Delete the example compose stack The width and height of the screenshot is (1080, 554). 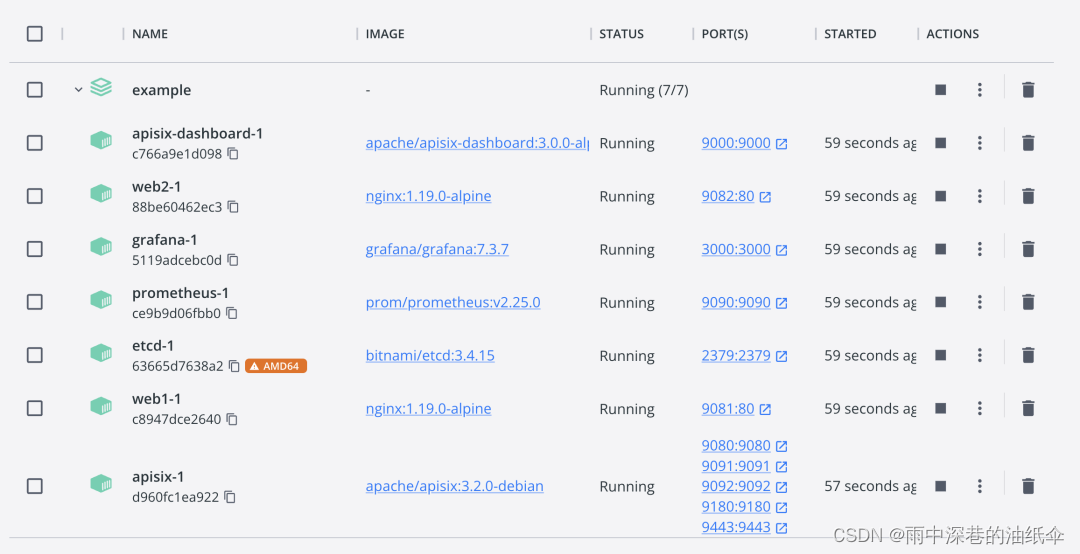(x=1028, y=90)
